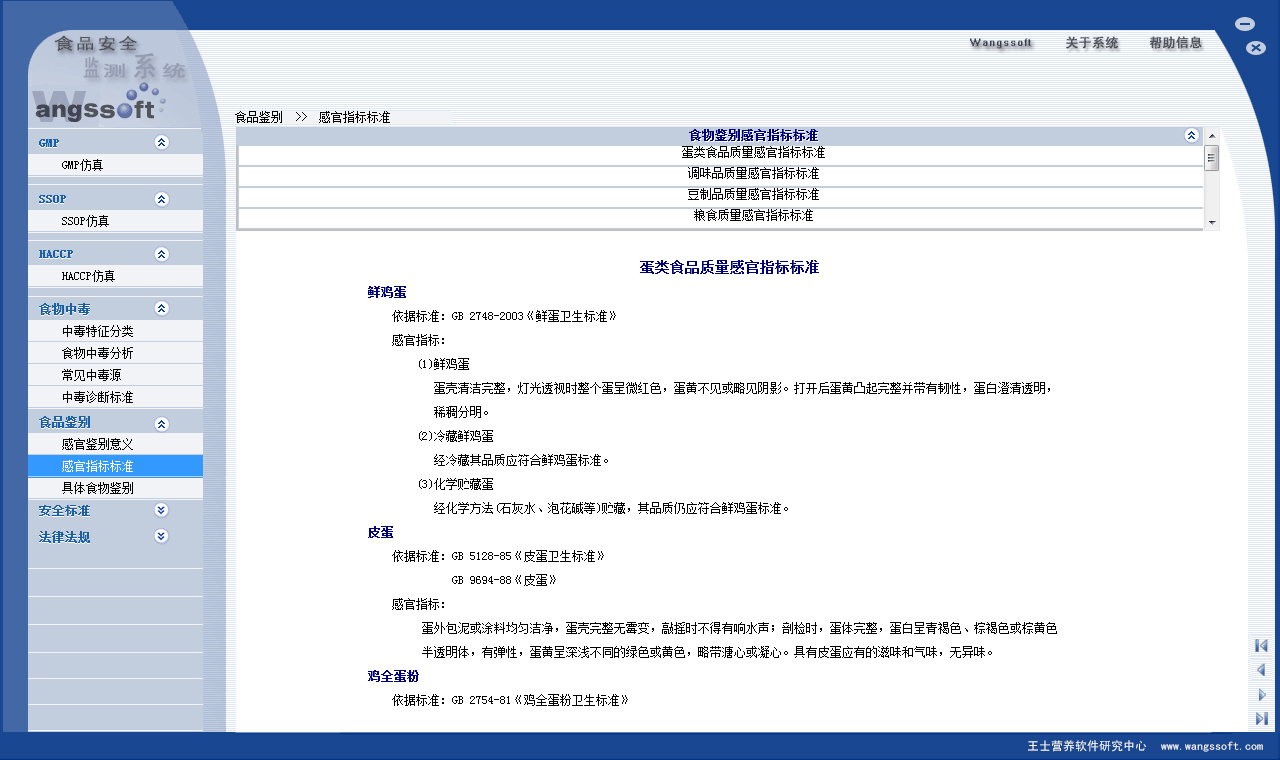
Task: Collapse the 食物鉴别感官指标标准 list chevron
Action: click(x=1191, y=135)
